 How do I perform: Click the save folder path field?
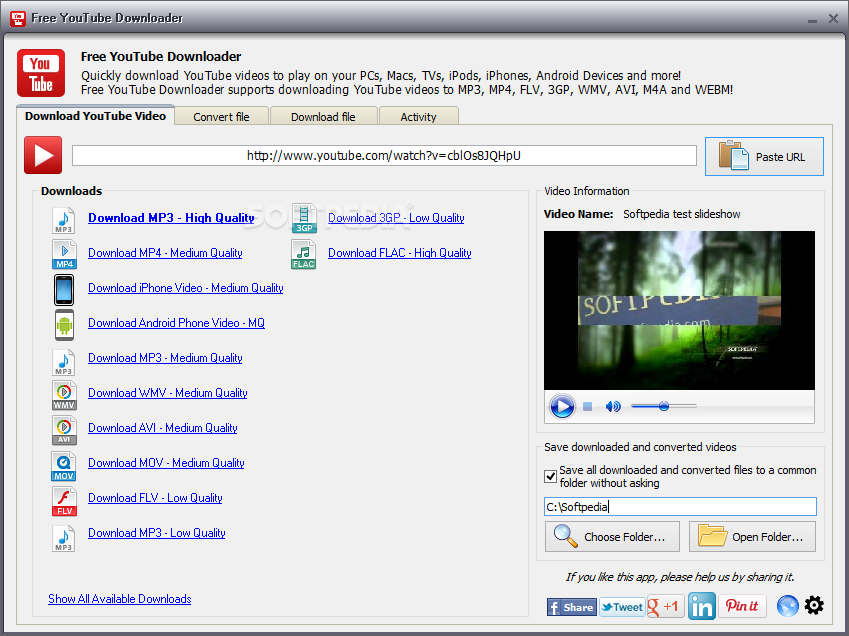click(680, 507)
